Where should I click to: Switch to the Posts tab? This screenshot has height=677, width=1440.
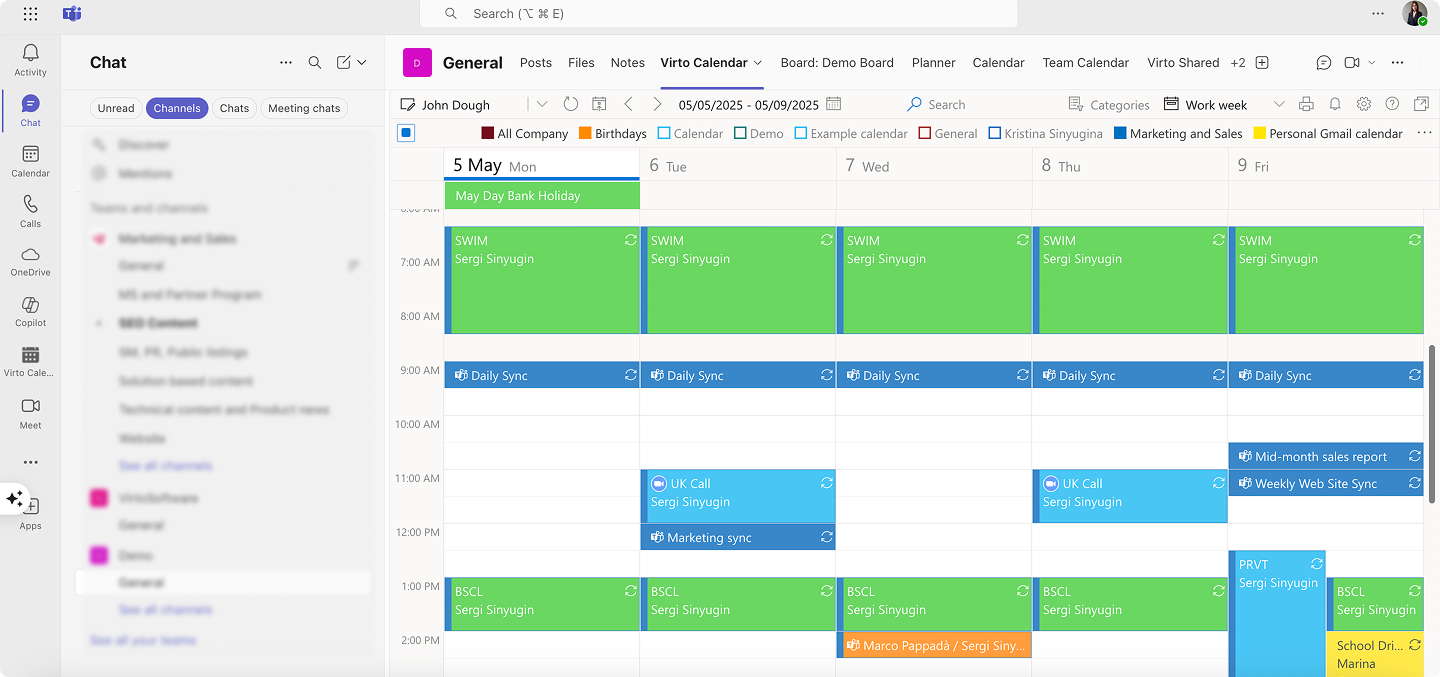(x=536, y=62)
